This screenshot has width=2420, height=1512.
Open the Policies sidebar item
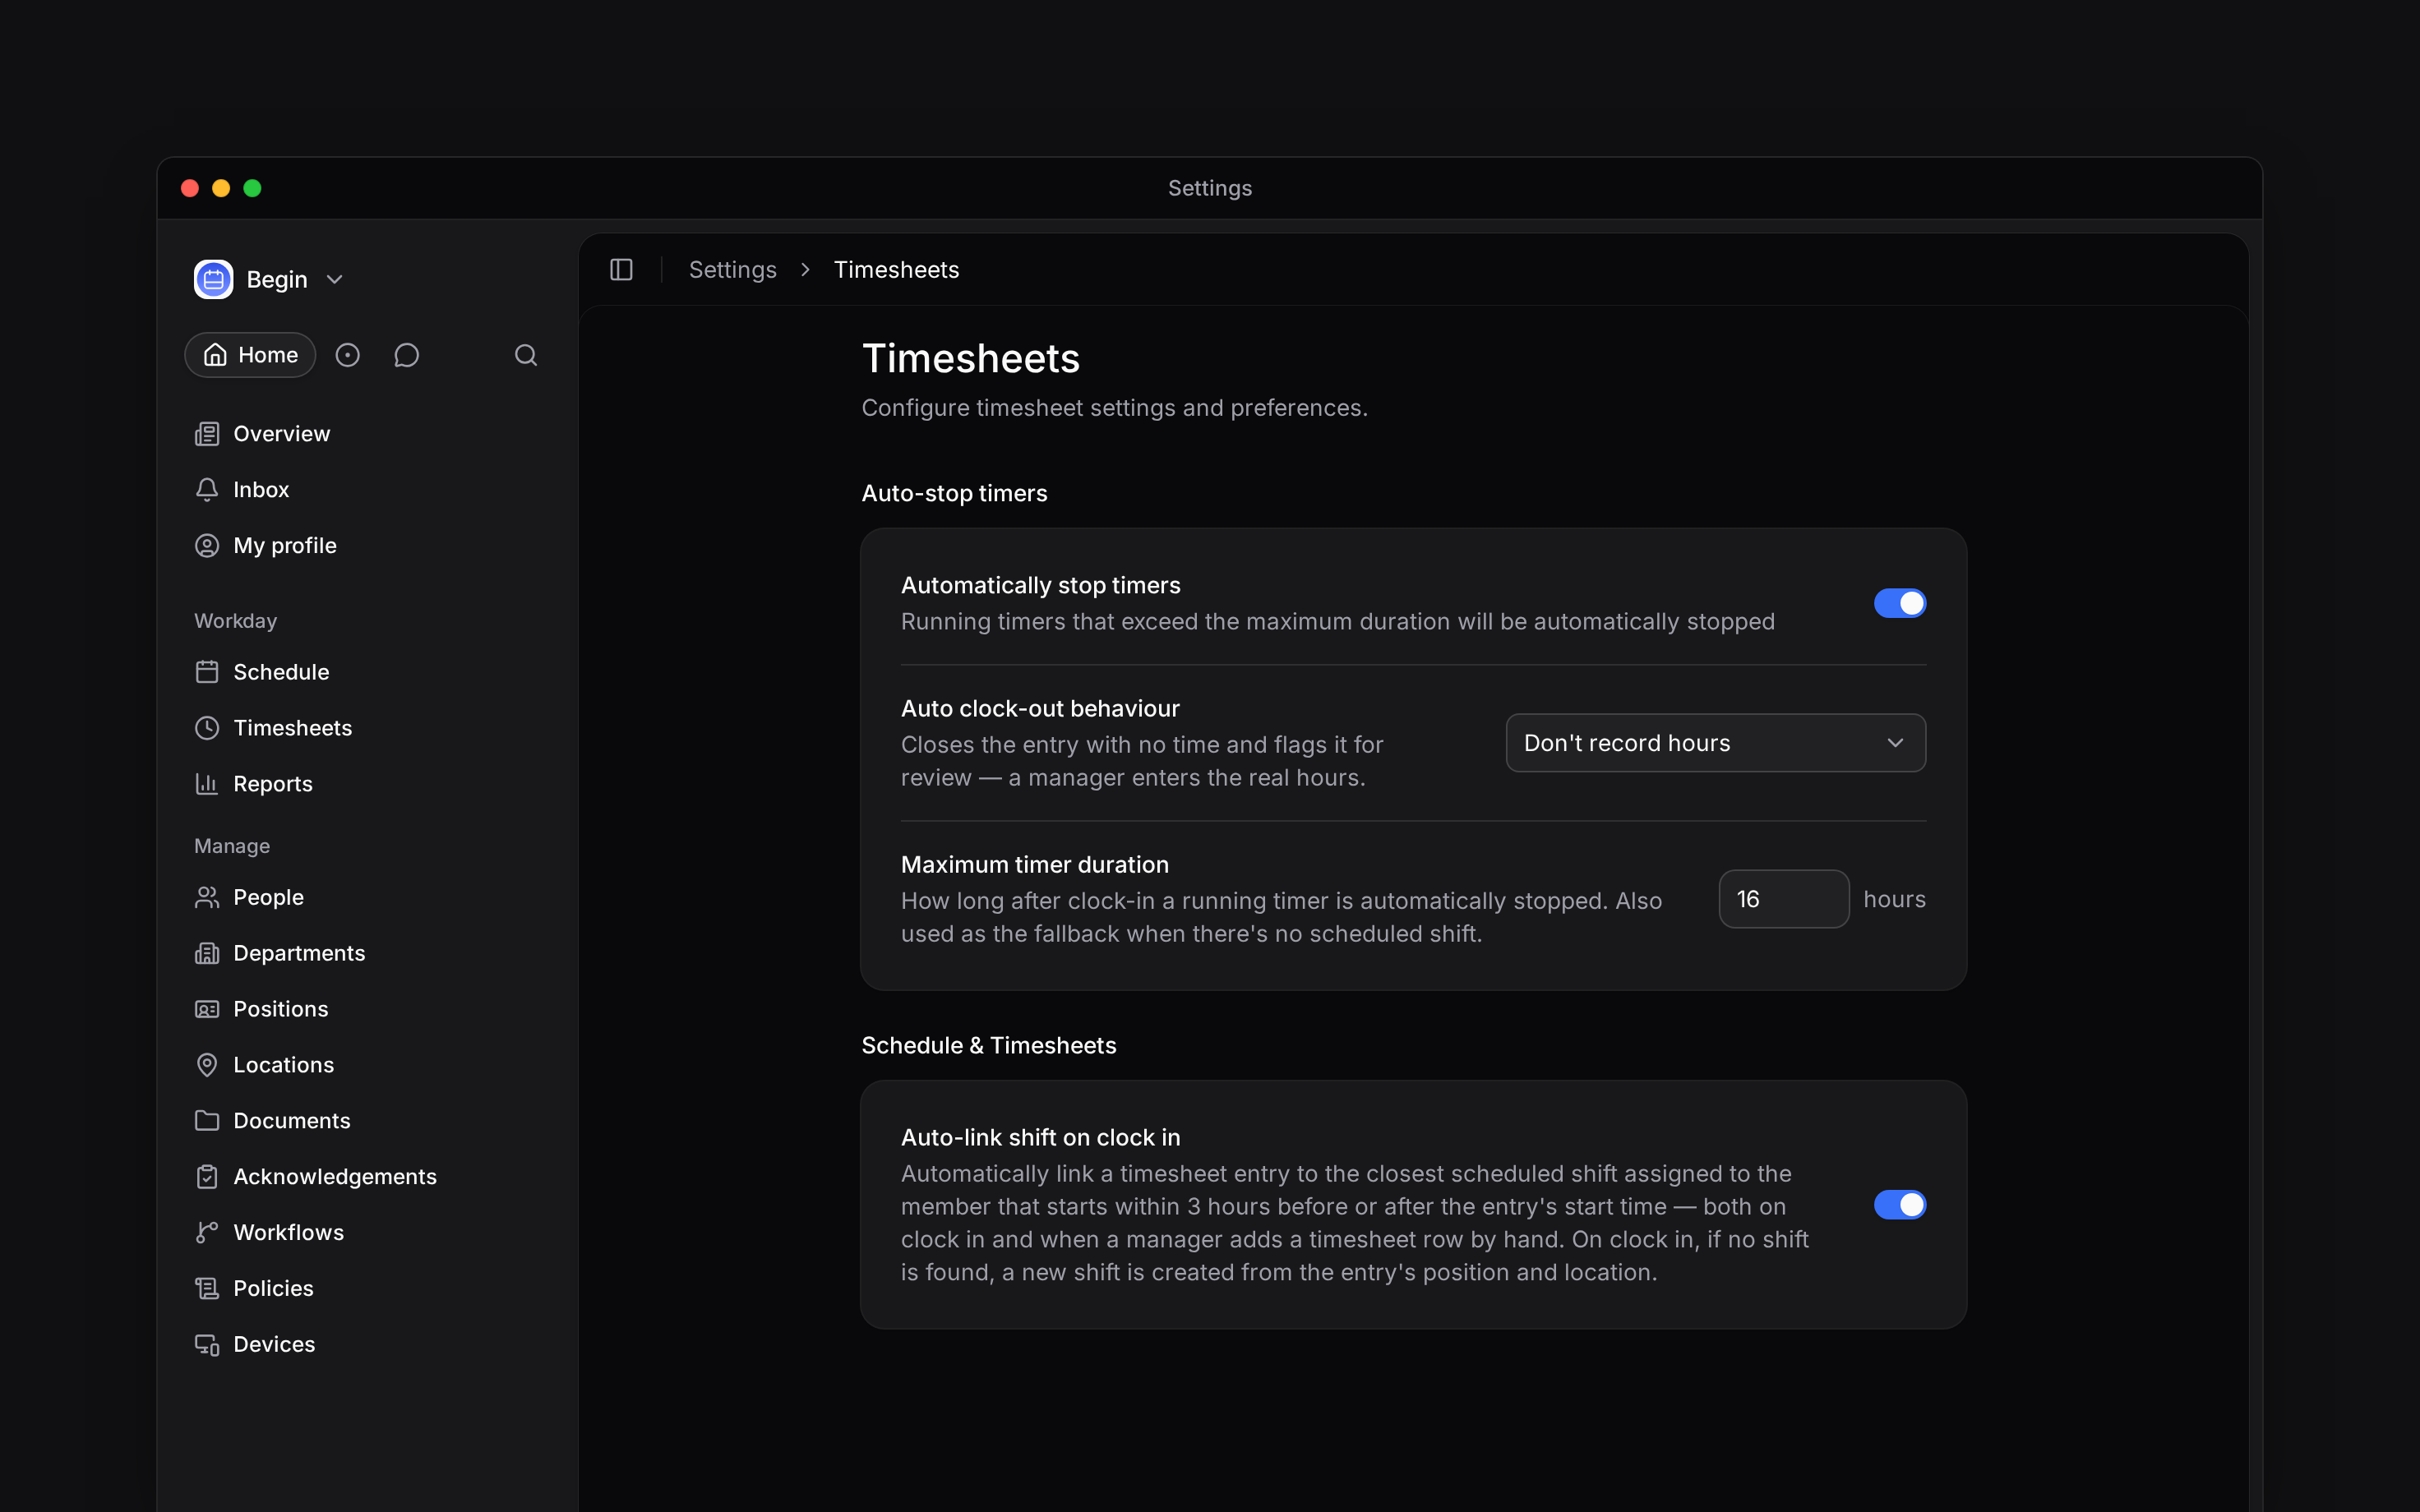pos(367,1289)
